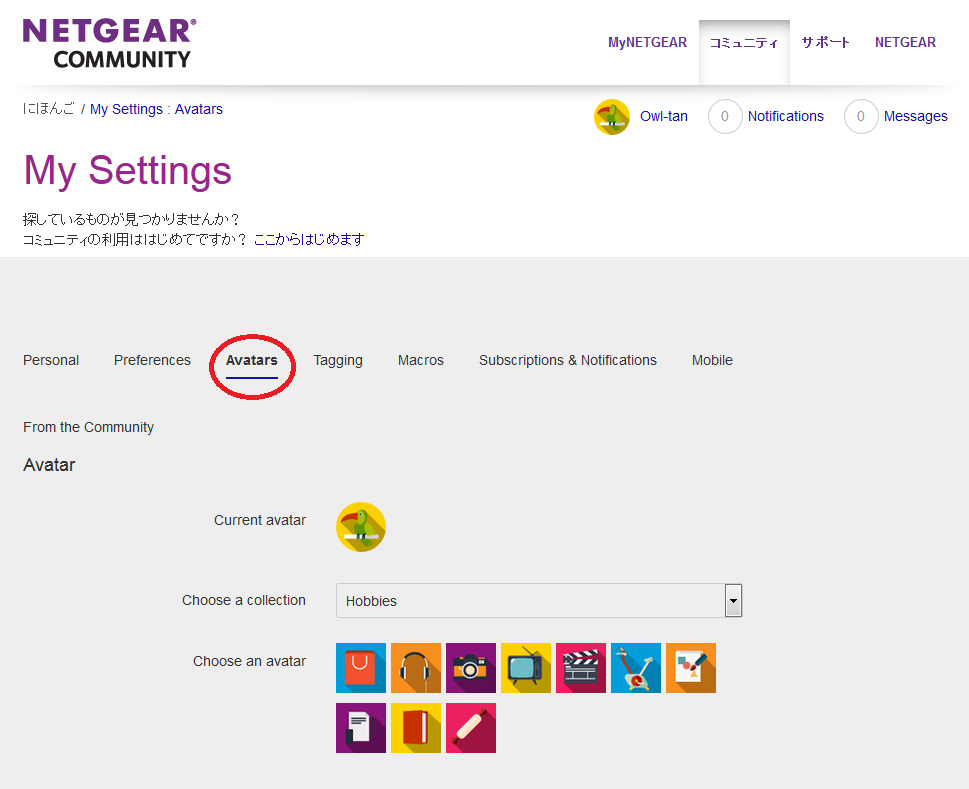Viewport: 969px width, 789px height.
Task: Choose the headphones avatar
Action: [416, 668]
